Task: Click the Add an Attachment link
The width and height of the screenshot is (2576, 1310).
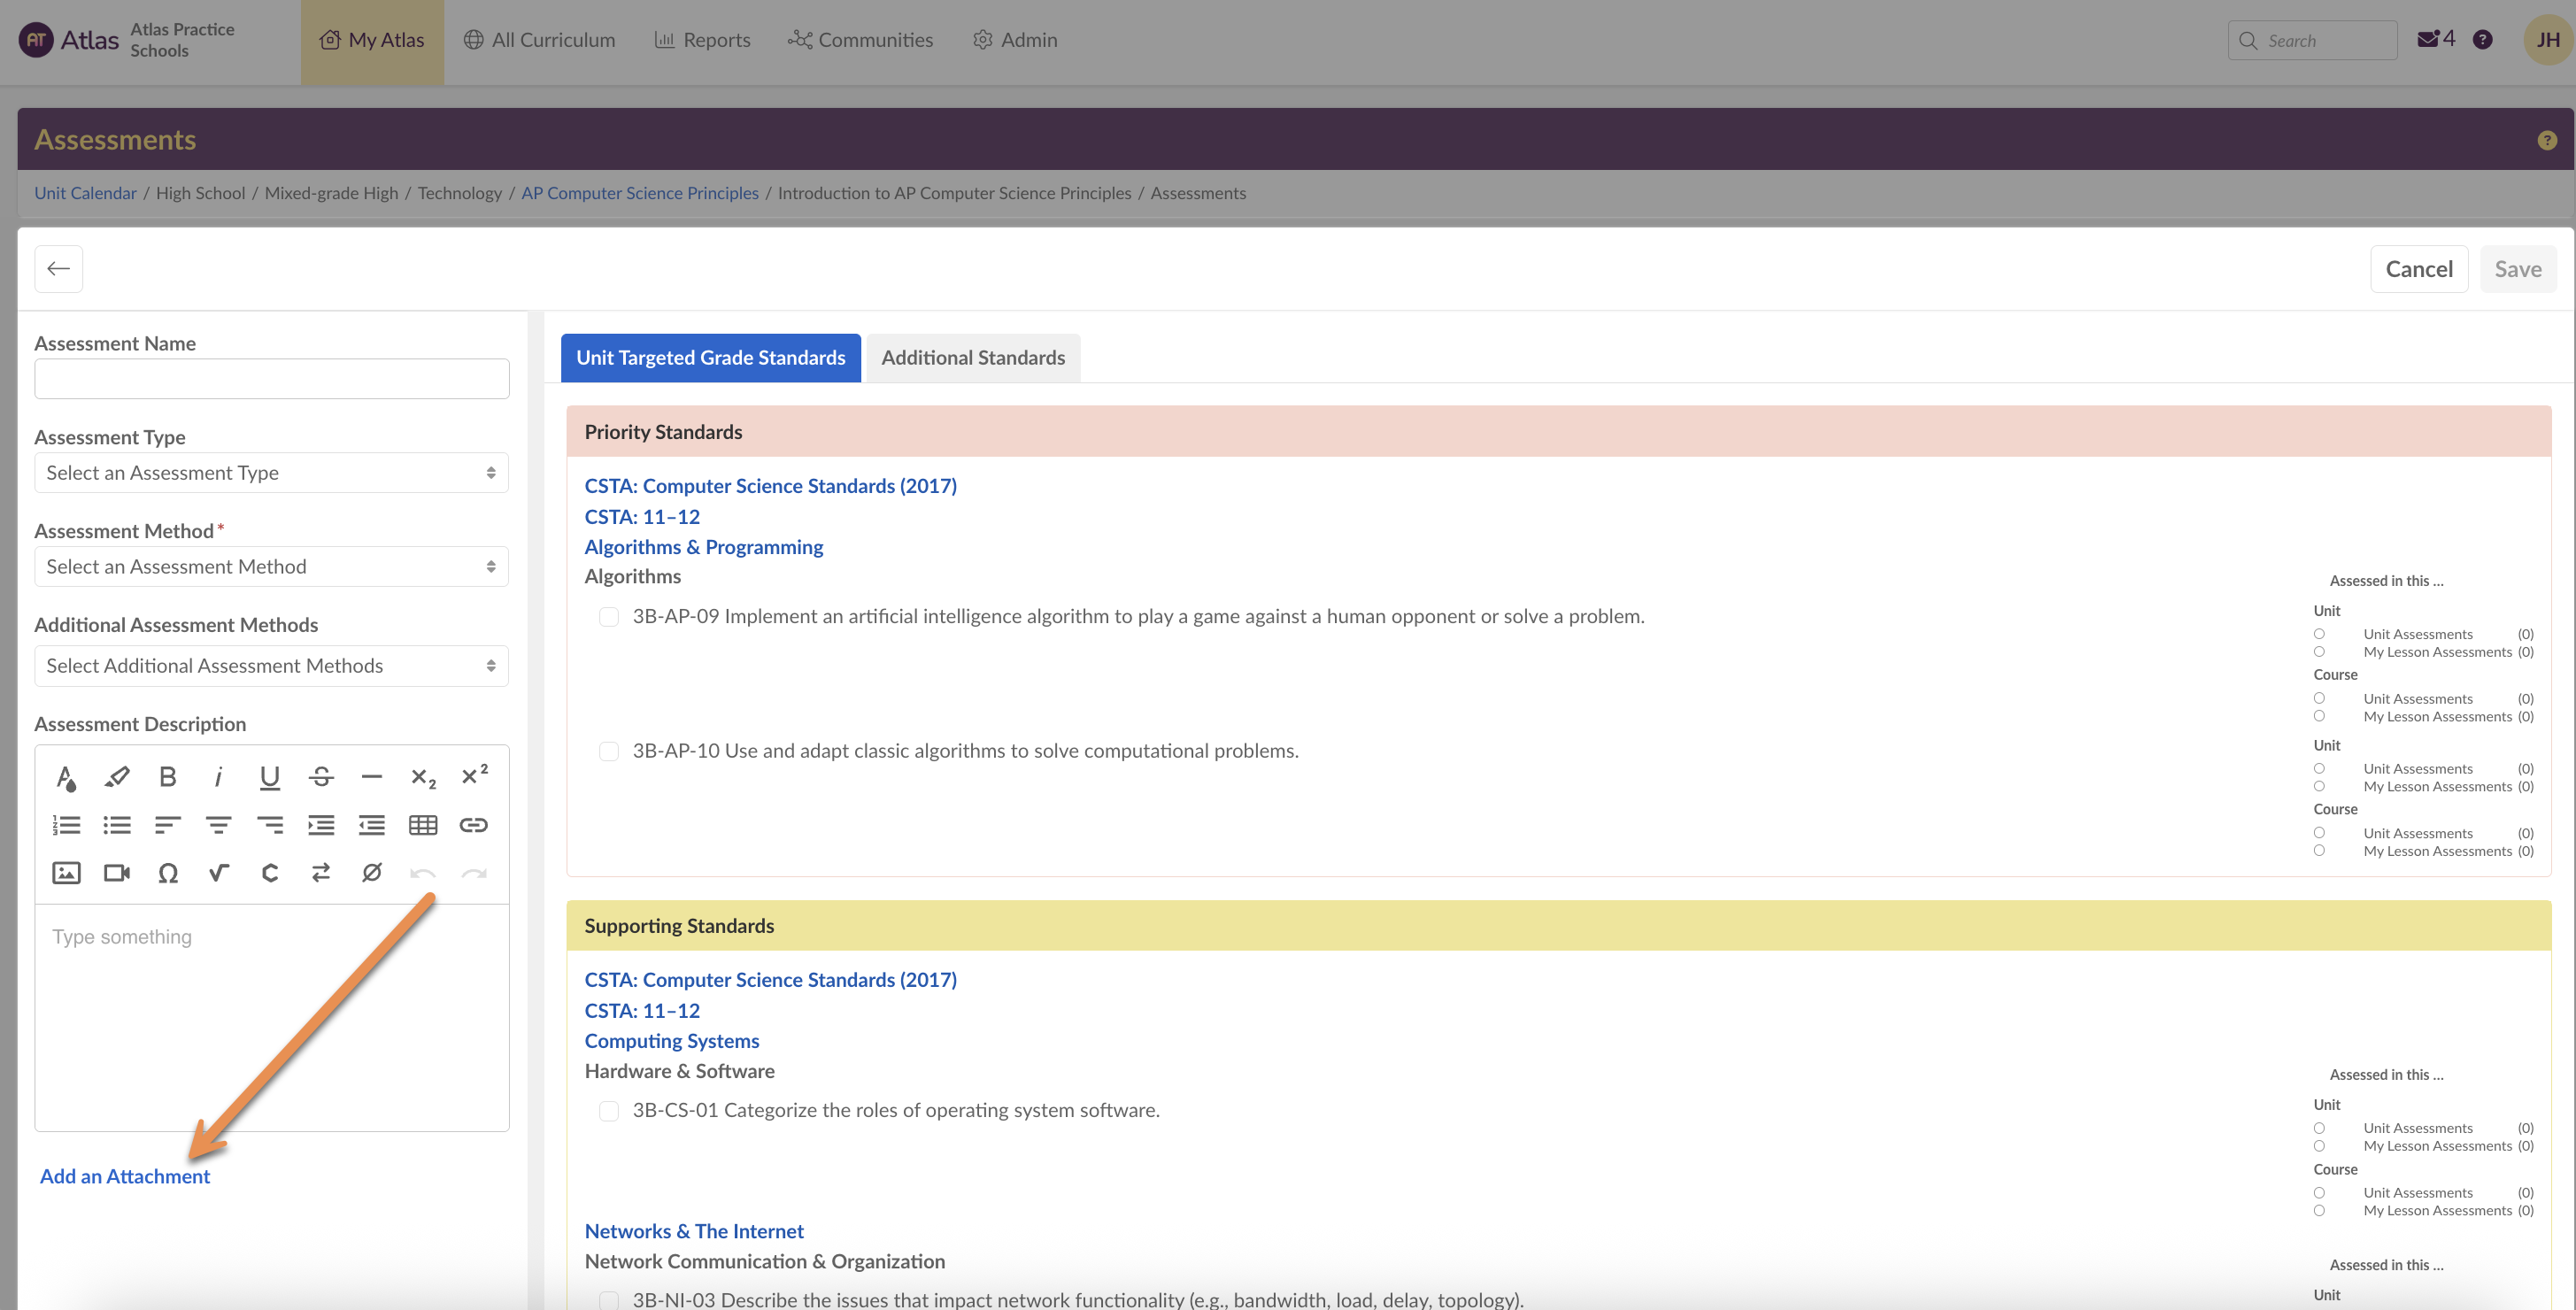Action: (x=125, y=1176)
